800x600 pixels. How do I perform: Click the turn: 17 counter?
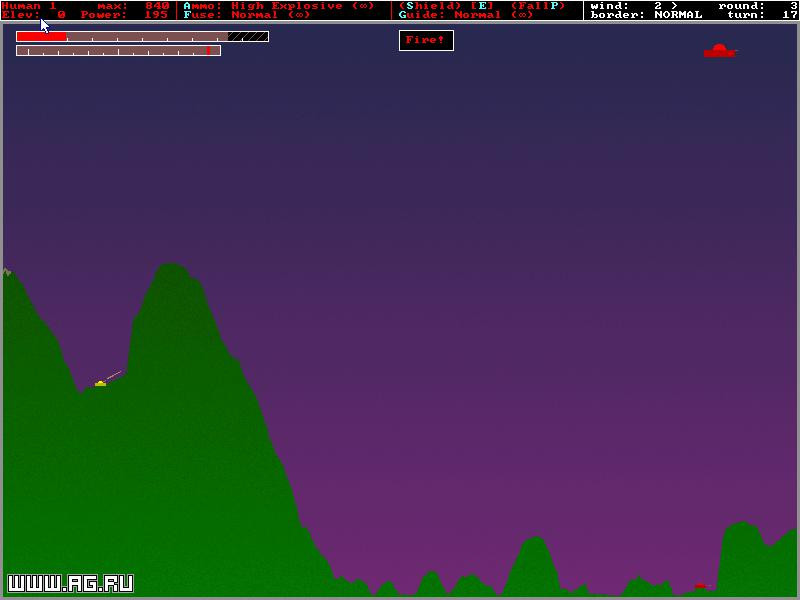(762, 15)
